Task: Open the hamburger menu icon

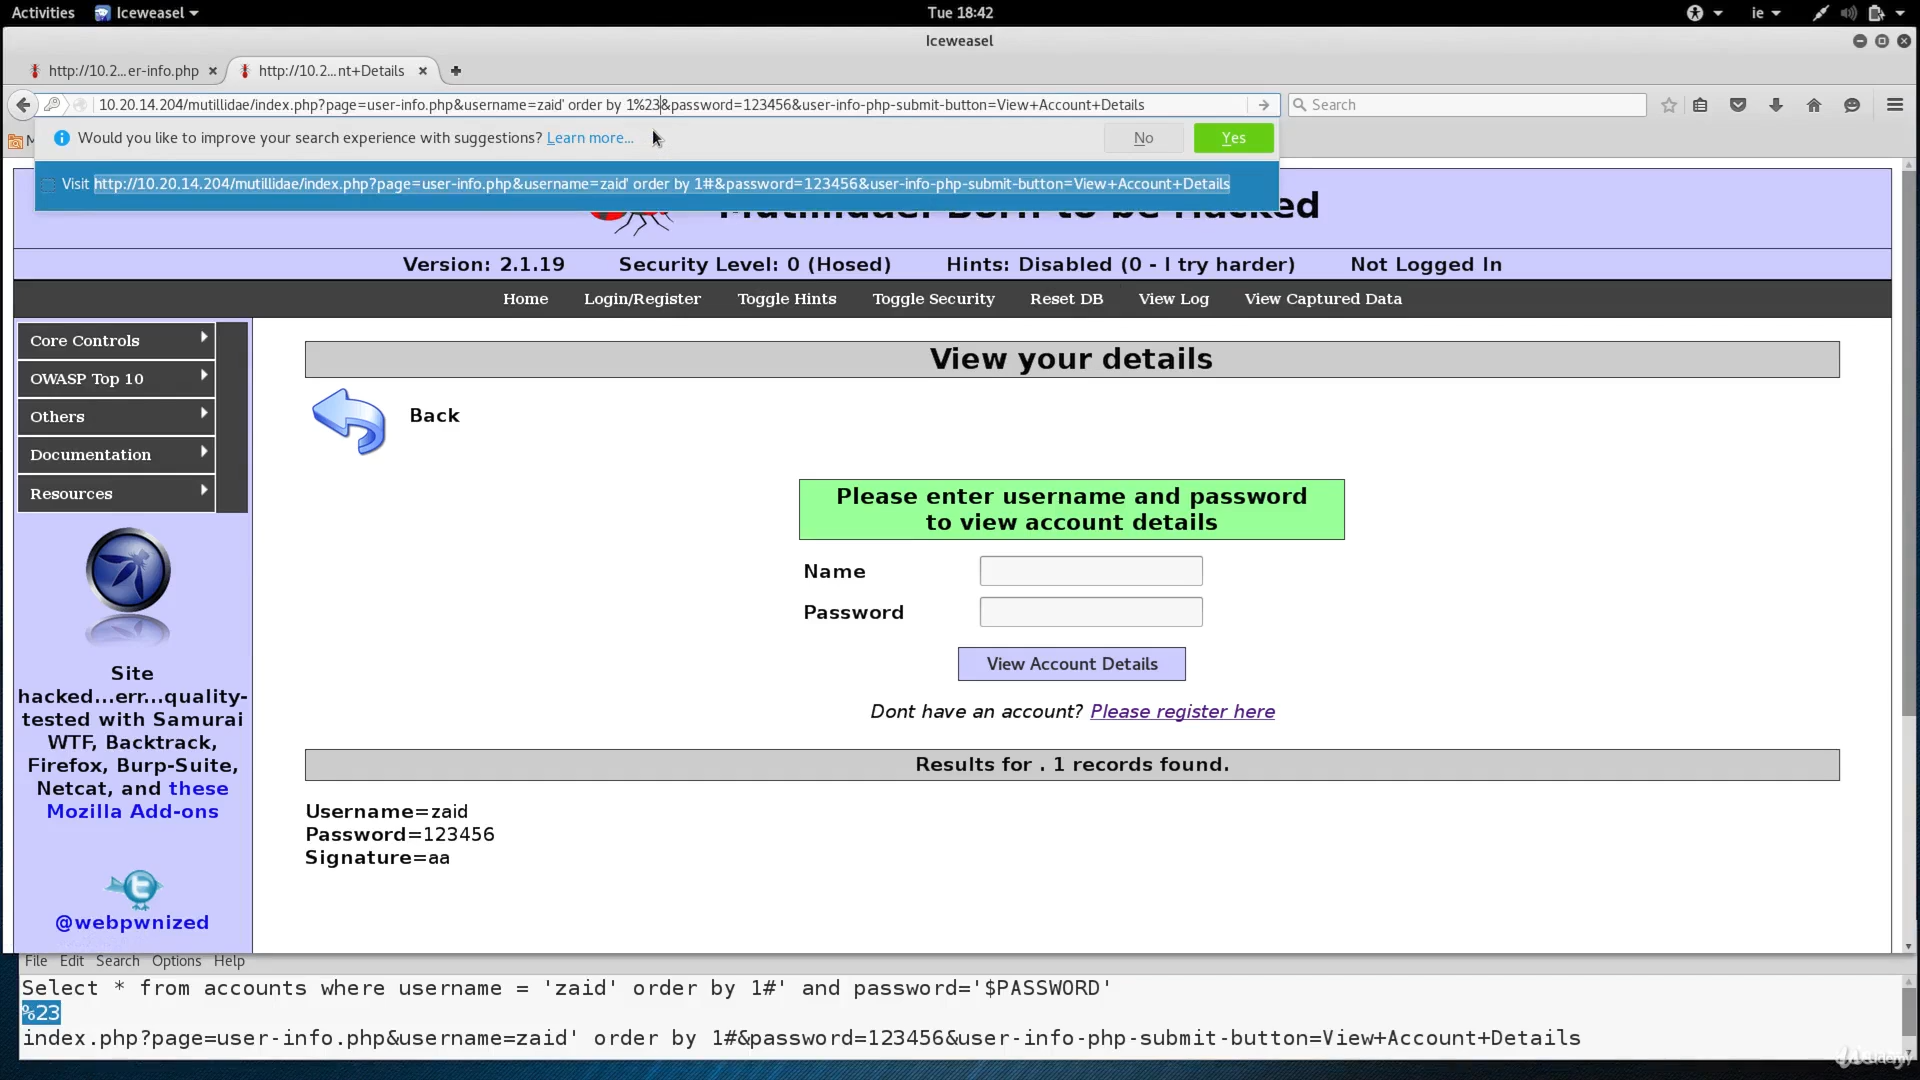Action: [x=1895, y=105]
